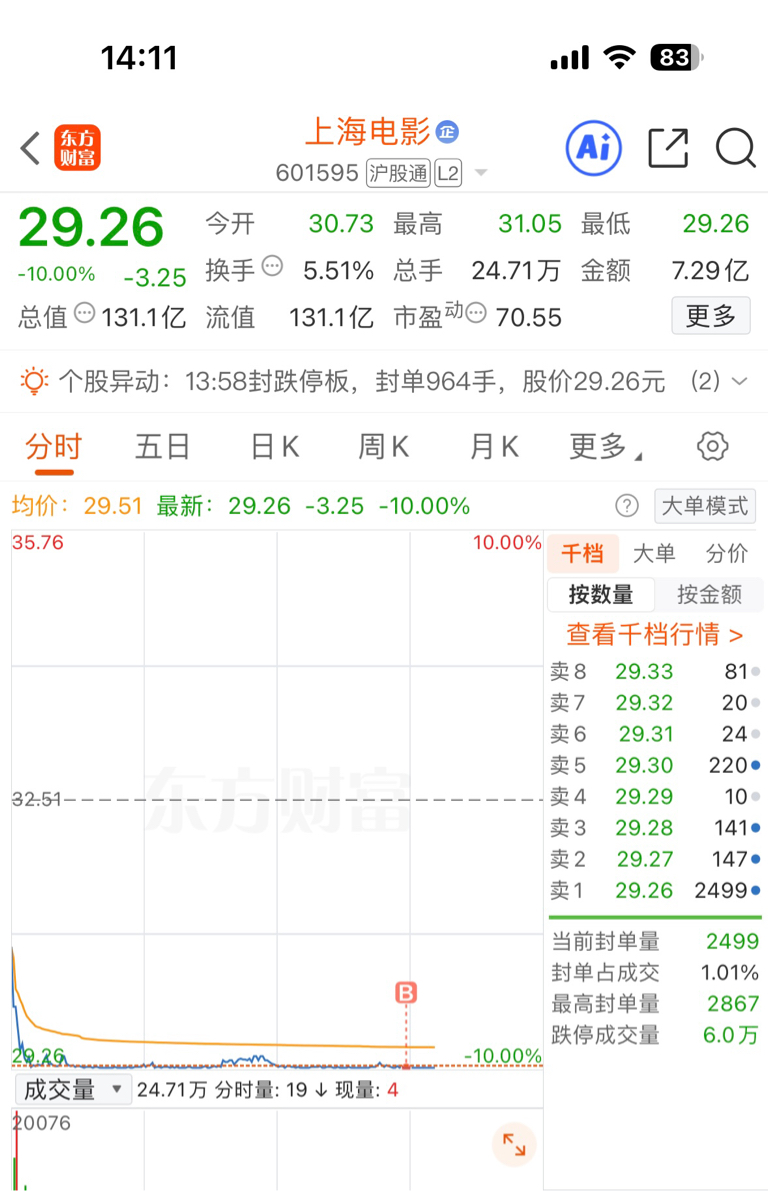
Task: Tap the Wi-Fi icon in status bar
Action: point(620,57)
